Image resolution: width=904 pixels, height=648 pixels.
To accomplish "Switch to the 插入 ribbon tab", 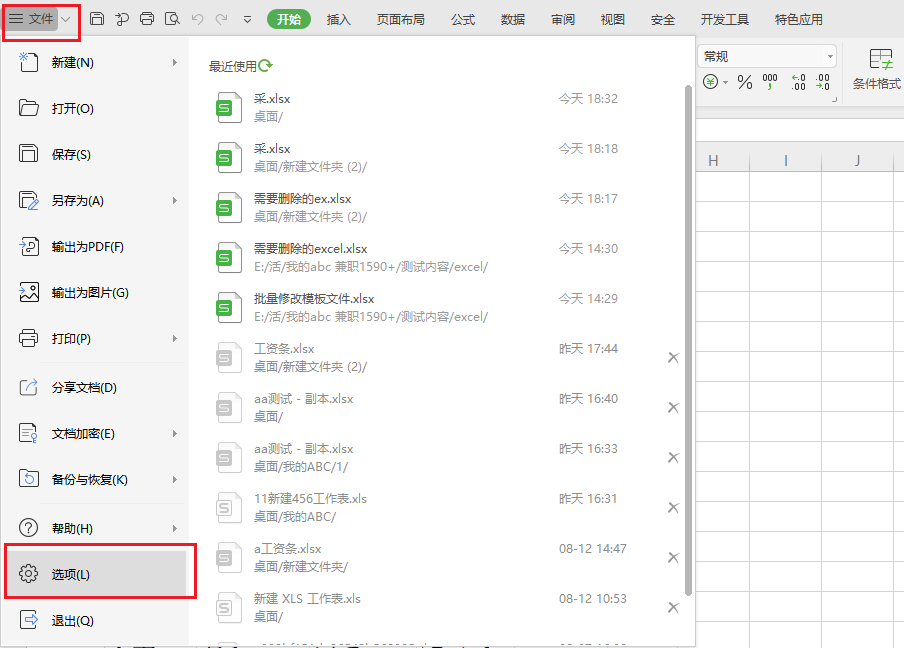I will click(x=339, y=18).
